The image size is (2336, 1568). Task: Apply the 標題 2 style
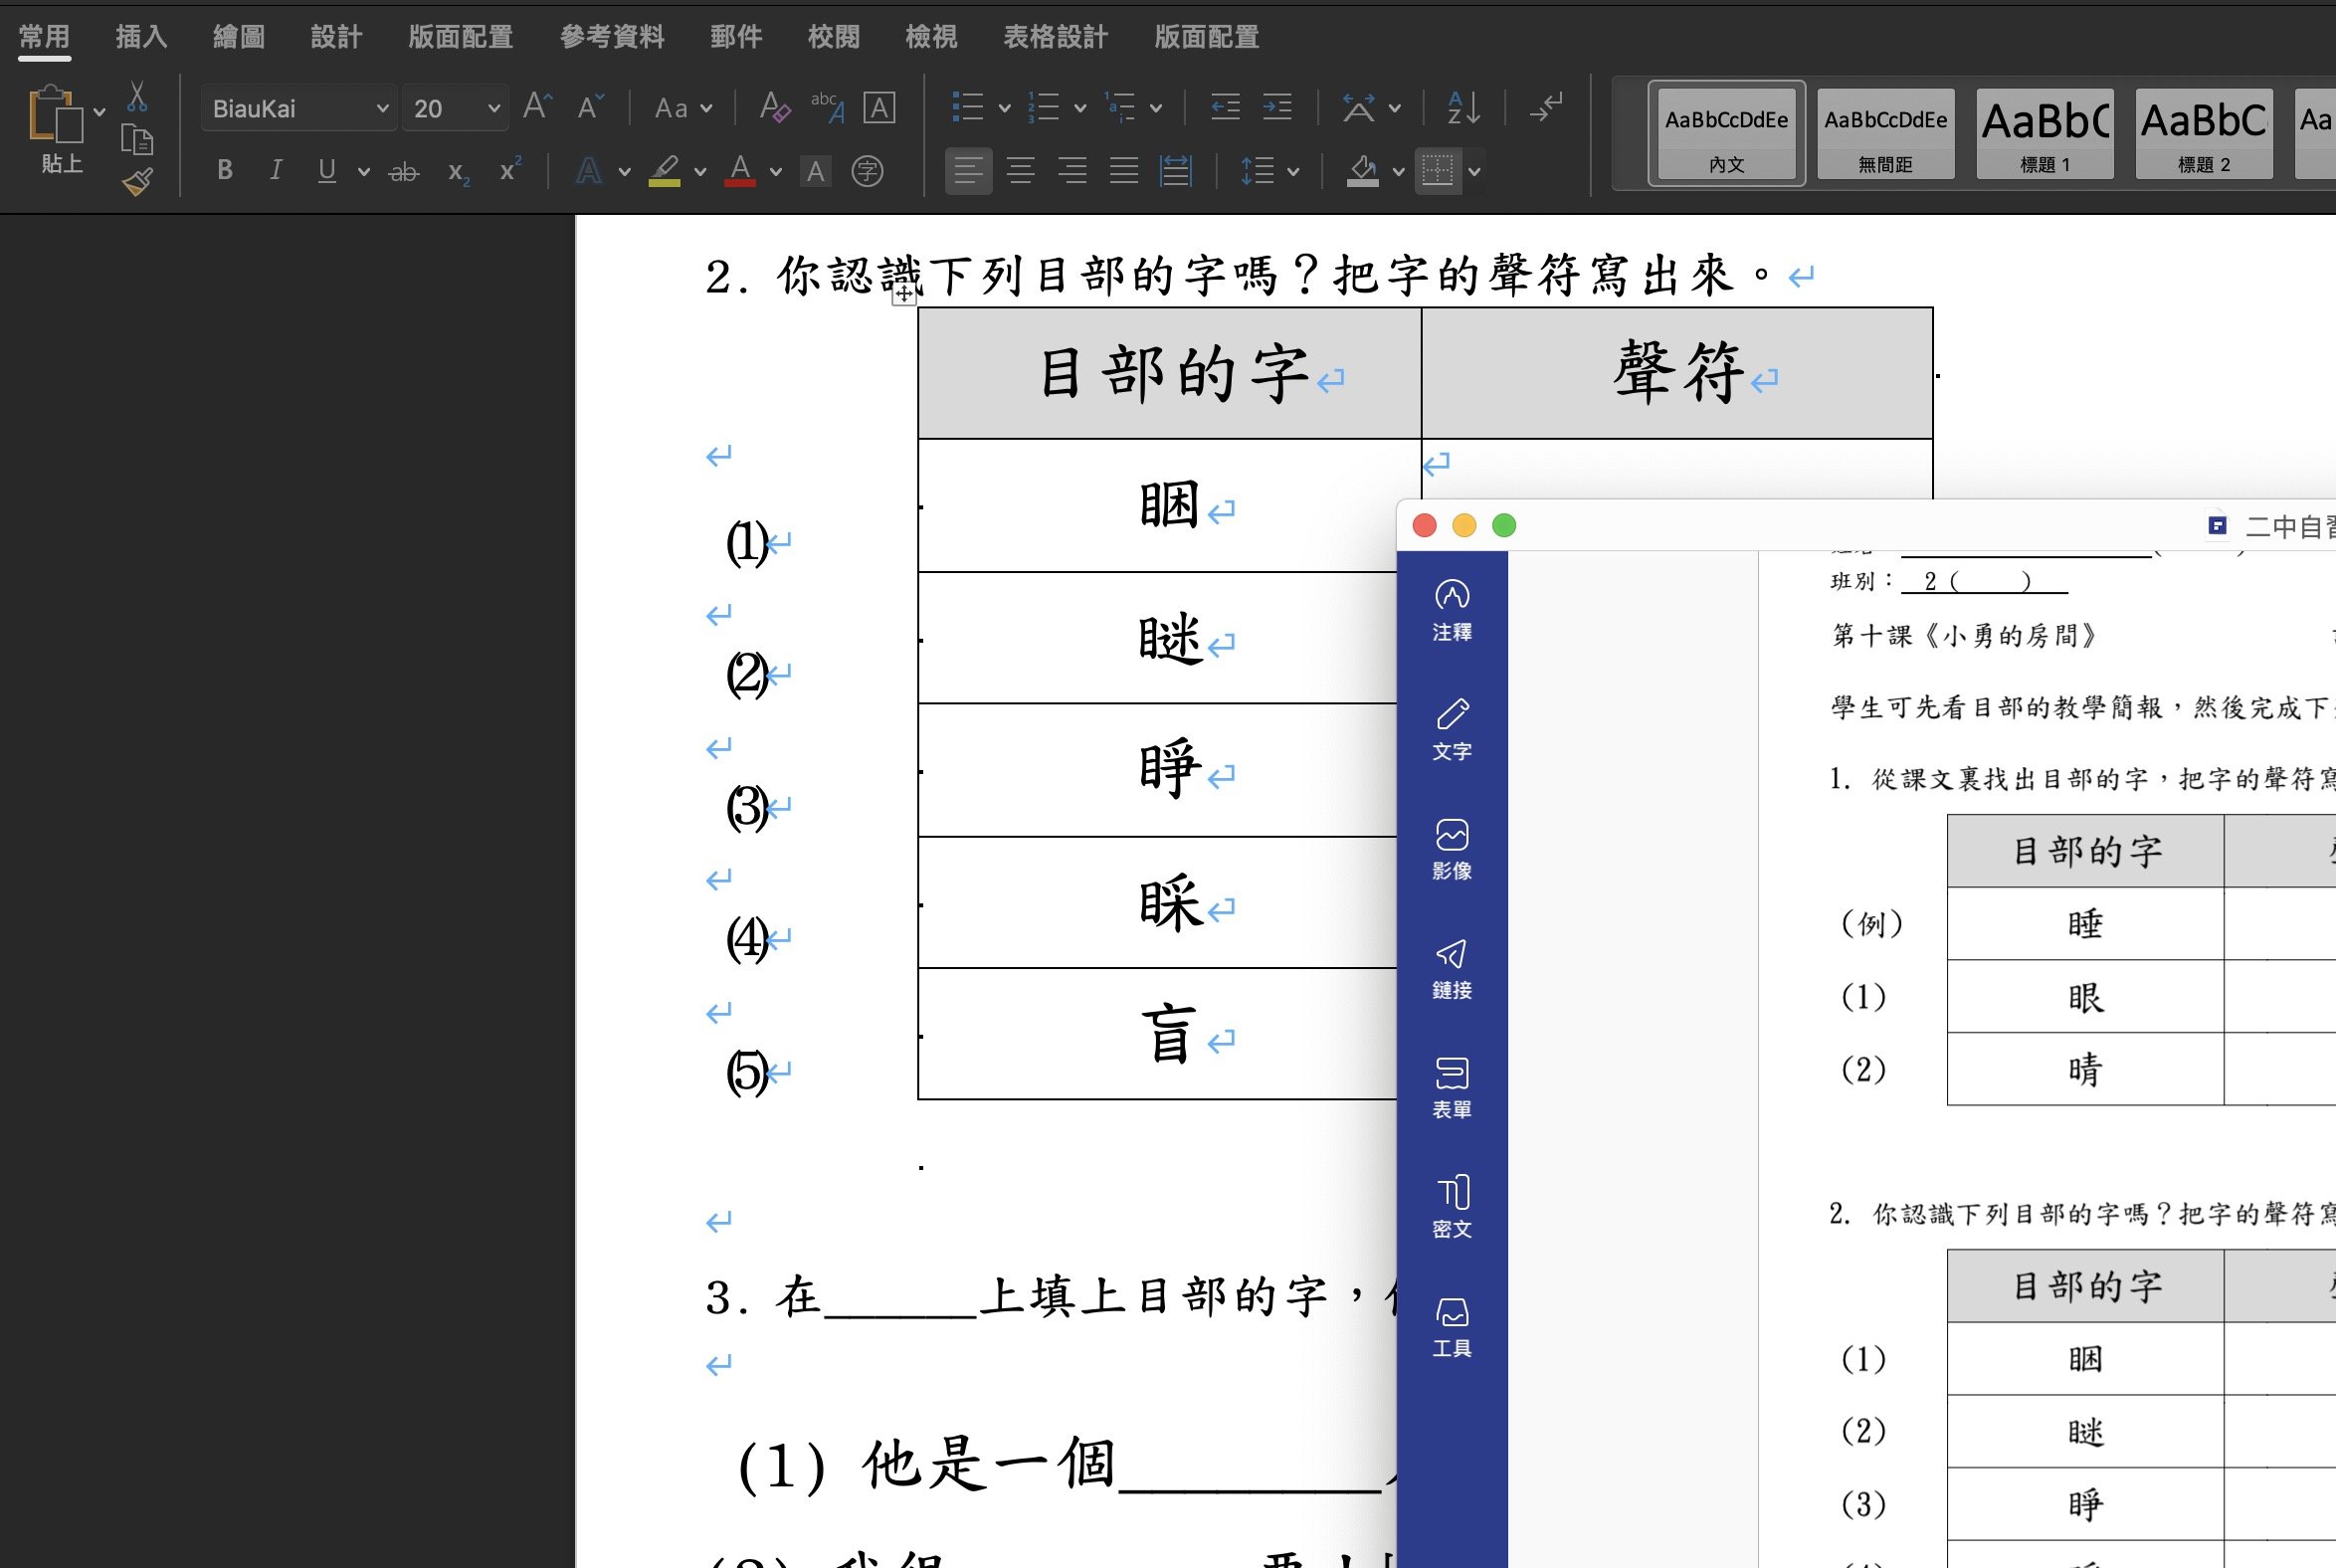2204,134
